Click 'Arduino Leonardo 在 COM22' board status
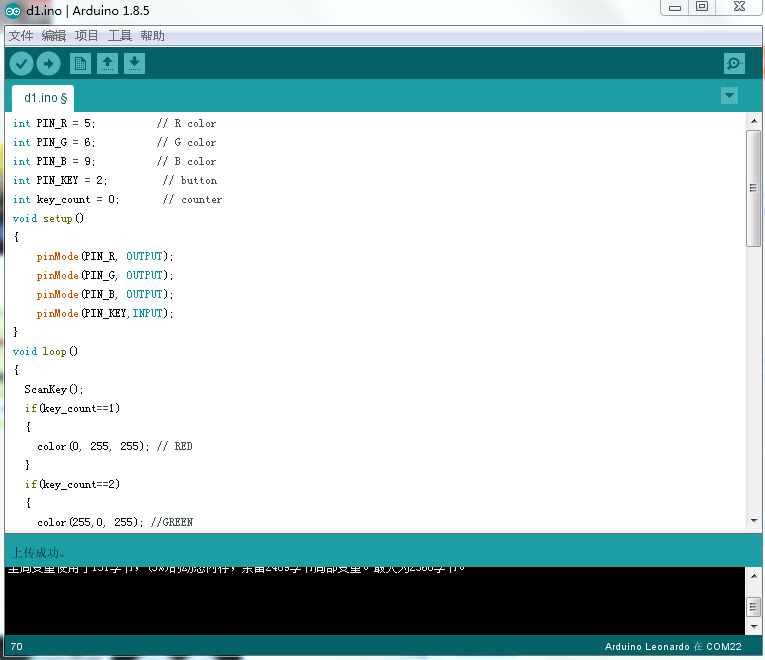 (673, 647)
